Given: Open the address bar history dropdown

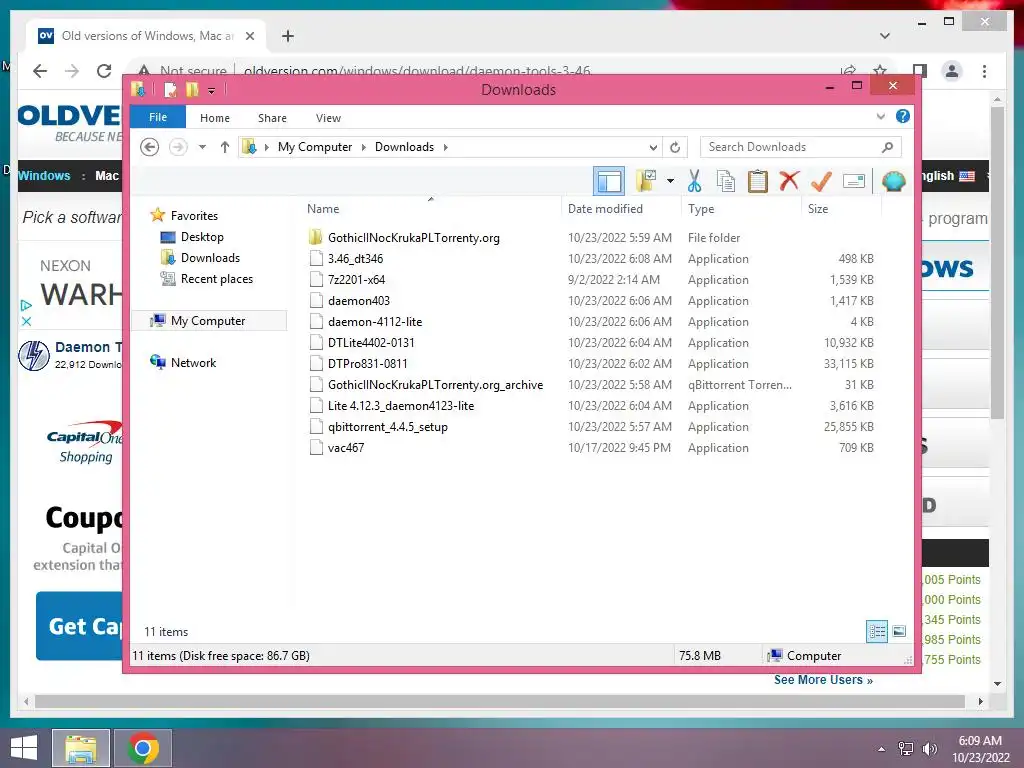Looking at the screenshot, I should click(x=653, y=147).
